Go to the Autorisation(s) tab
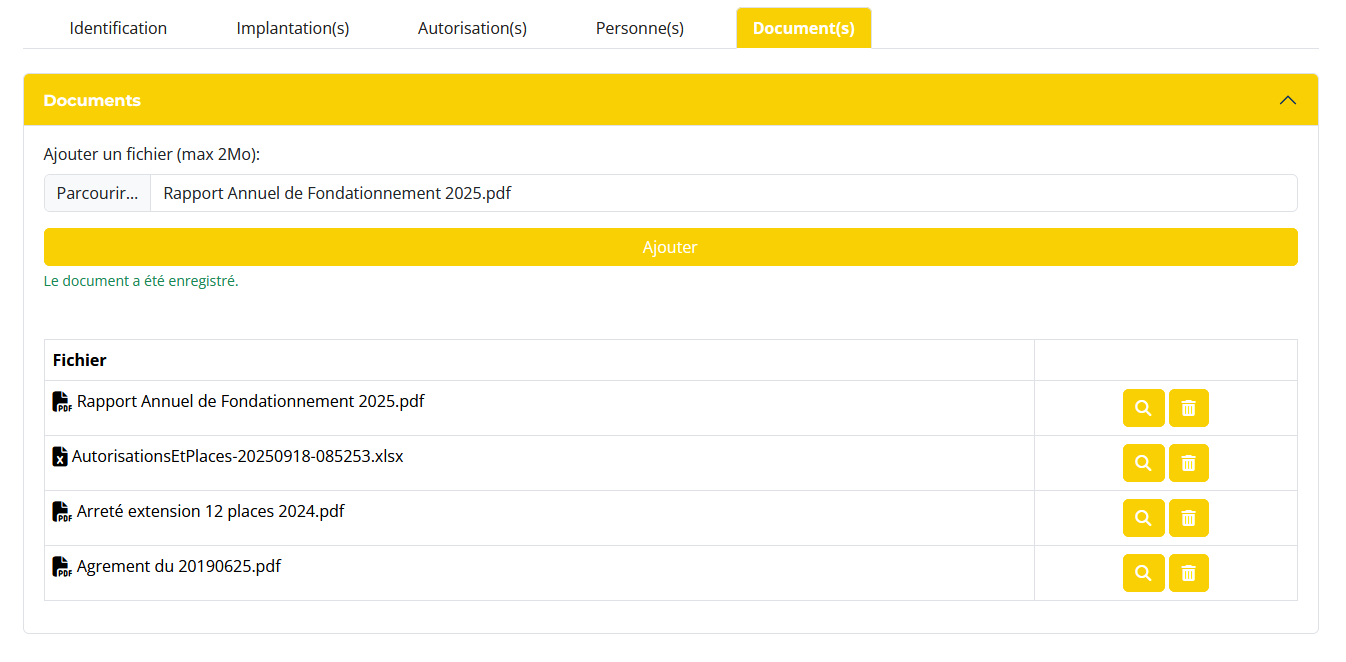 click(472, 28)
